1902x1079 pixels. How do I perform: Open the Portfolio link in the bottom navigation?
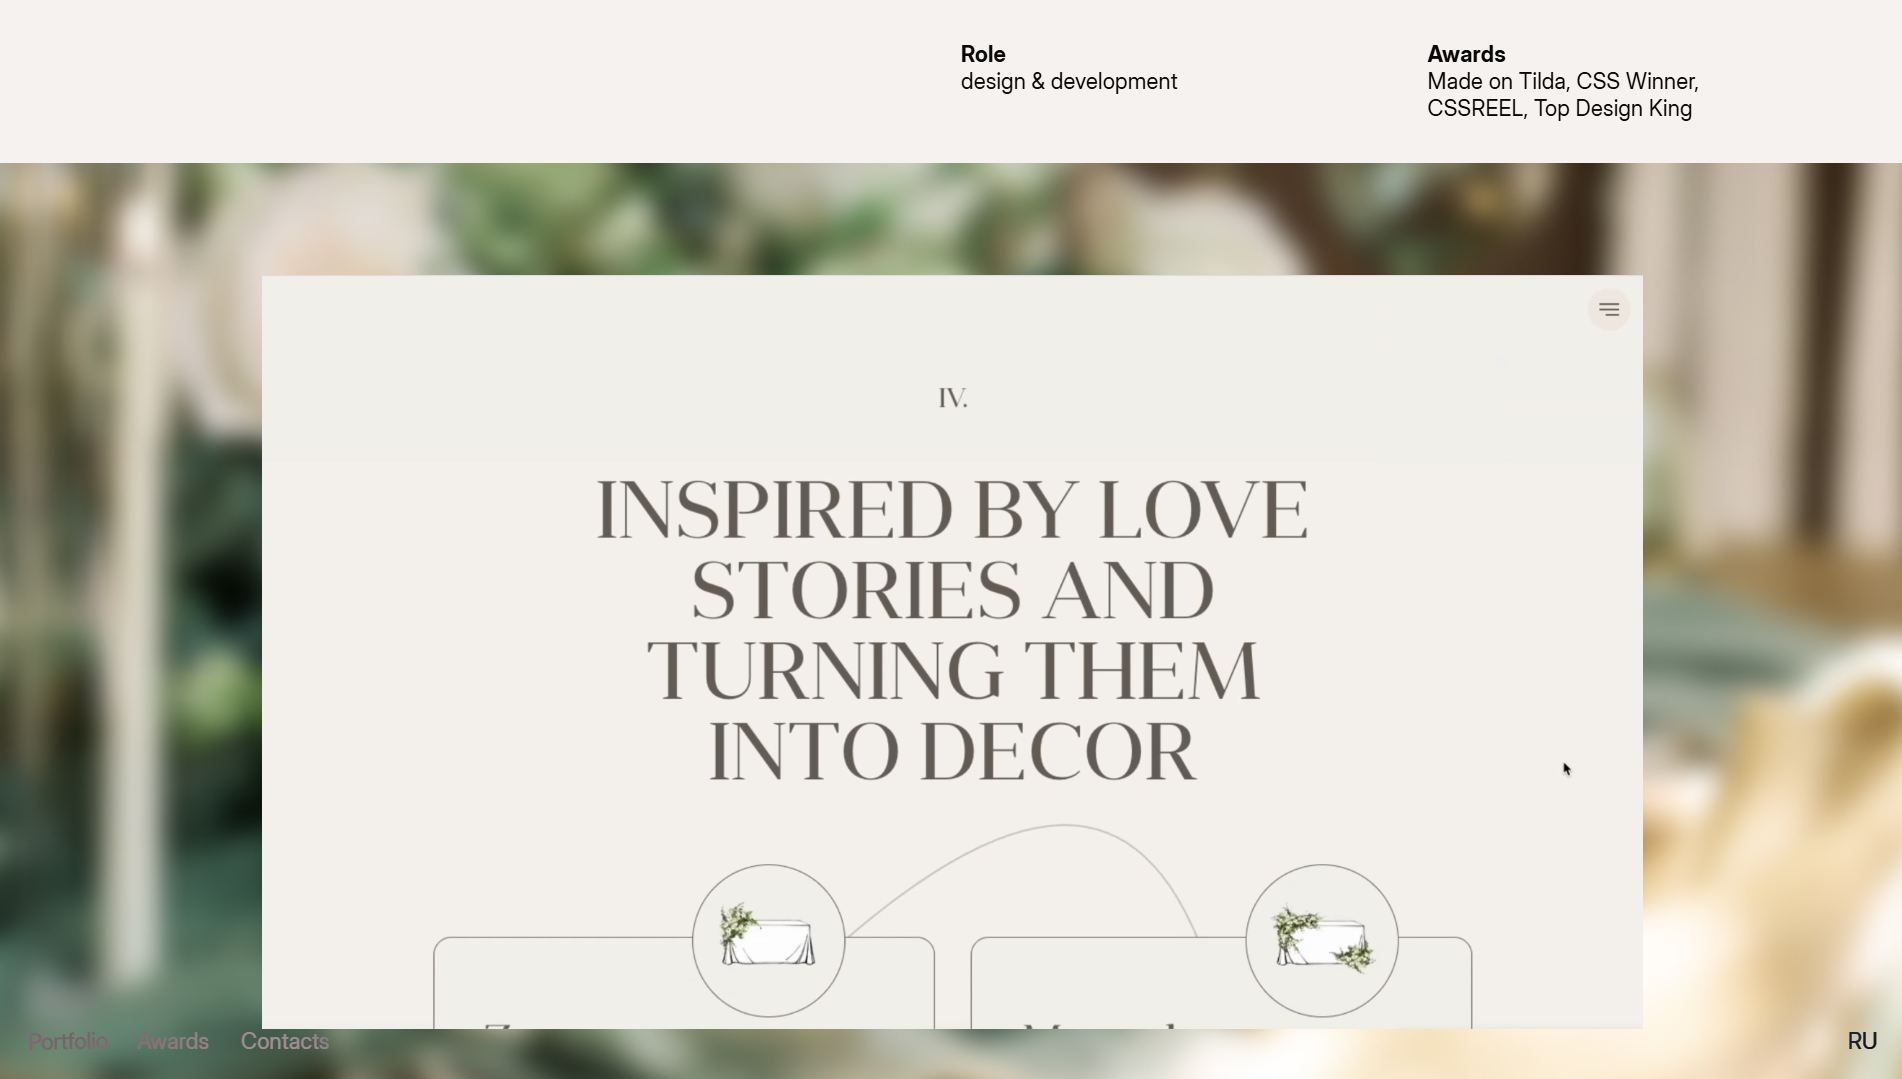pyautogui.click(x=68, y=1041)
